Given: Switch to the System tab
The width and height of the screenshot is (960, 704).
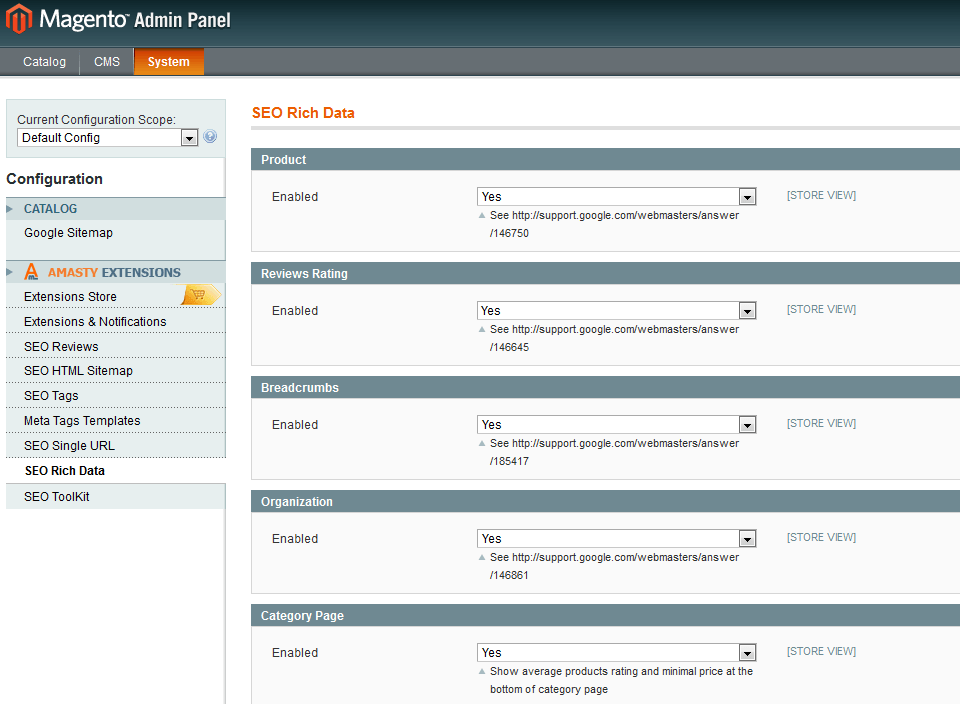Looking at the screenshot, I should point(168,61).
